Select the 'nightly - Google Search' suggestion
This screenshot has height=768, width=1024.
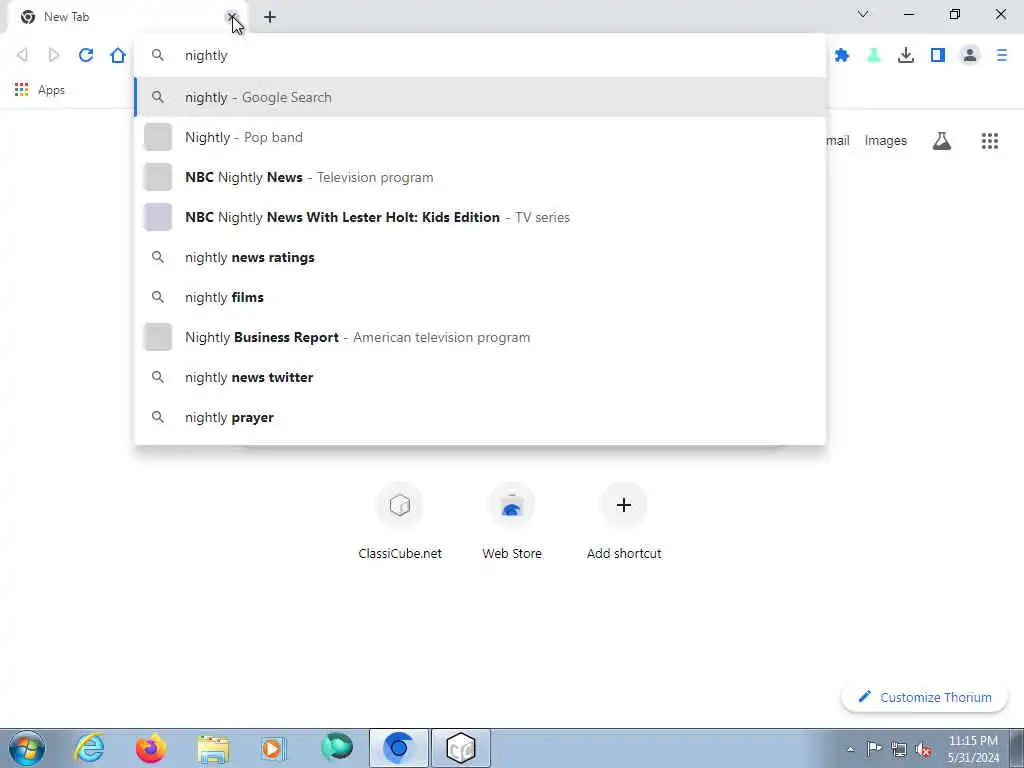click(x=481, y=97)
